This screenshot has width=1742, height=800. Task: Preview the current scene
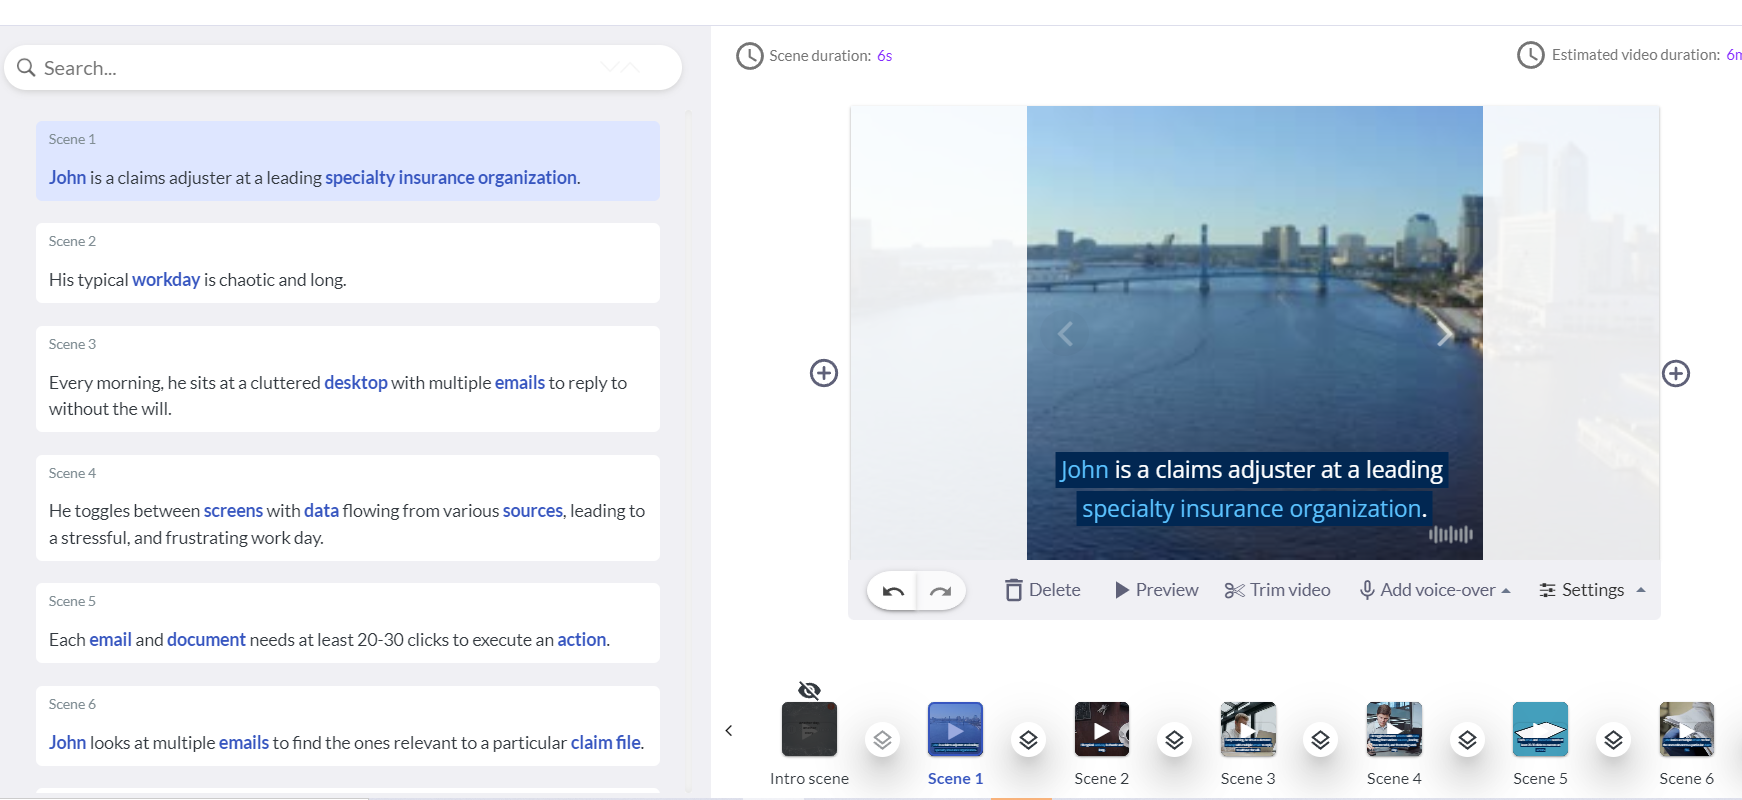1156,590
